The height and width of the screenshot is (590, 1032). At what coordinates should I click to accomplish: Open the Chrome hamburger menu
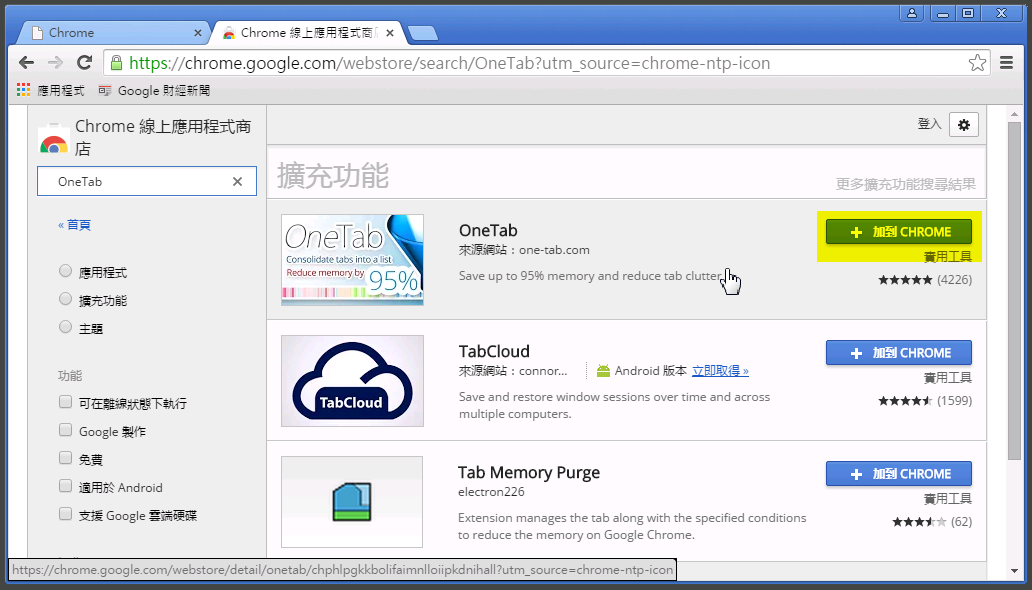point(1006,63)
